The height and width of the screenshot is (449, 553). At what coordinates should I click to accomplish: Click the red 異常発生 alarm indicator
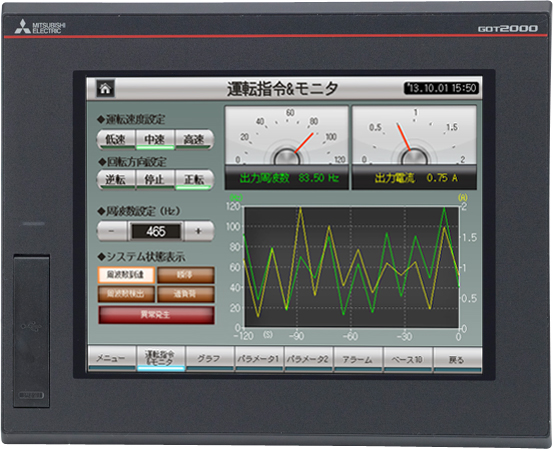156,315
